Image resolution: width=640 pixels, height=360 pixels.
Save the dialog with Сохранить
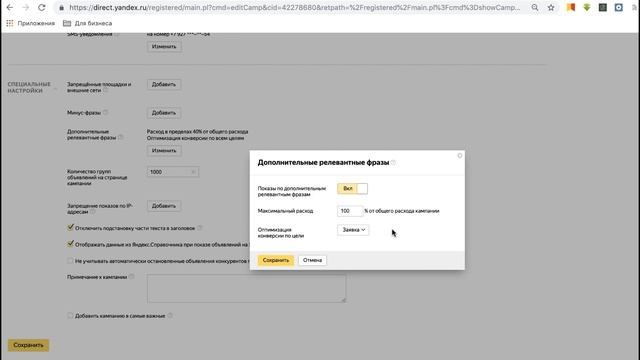[x=276, y=260]
